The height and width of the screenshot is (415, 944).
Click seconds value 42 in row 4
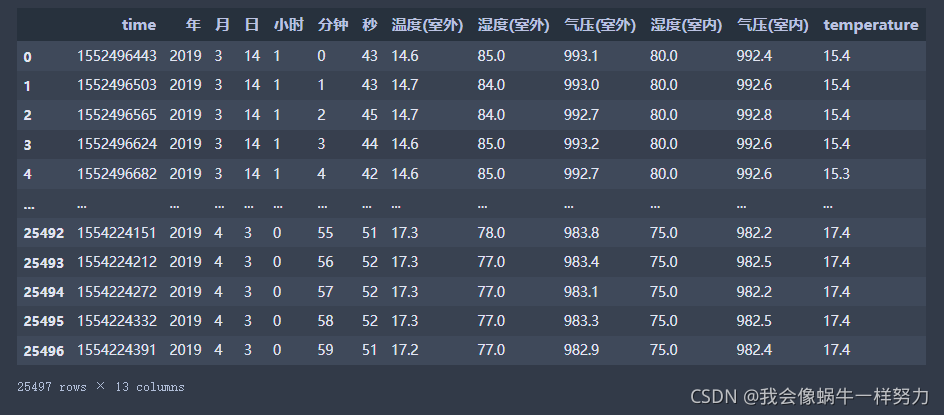[x=370, y=174]
